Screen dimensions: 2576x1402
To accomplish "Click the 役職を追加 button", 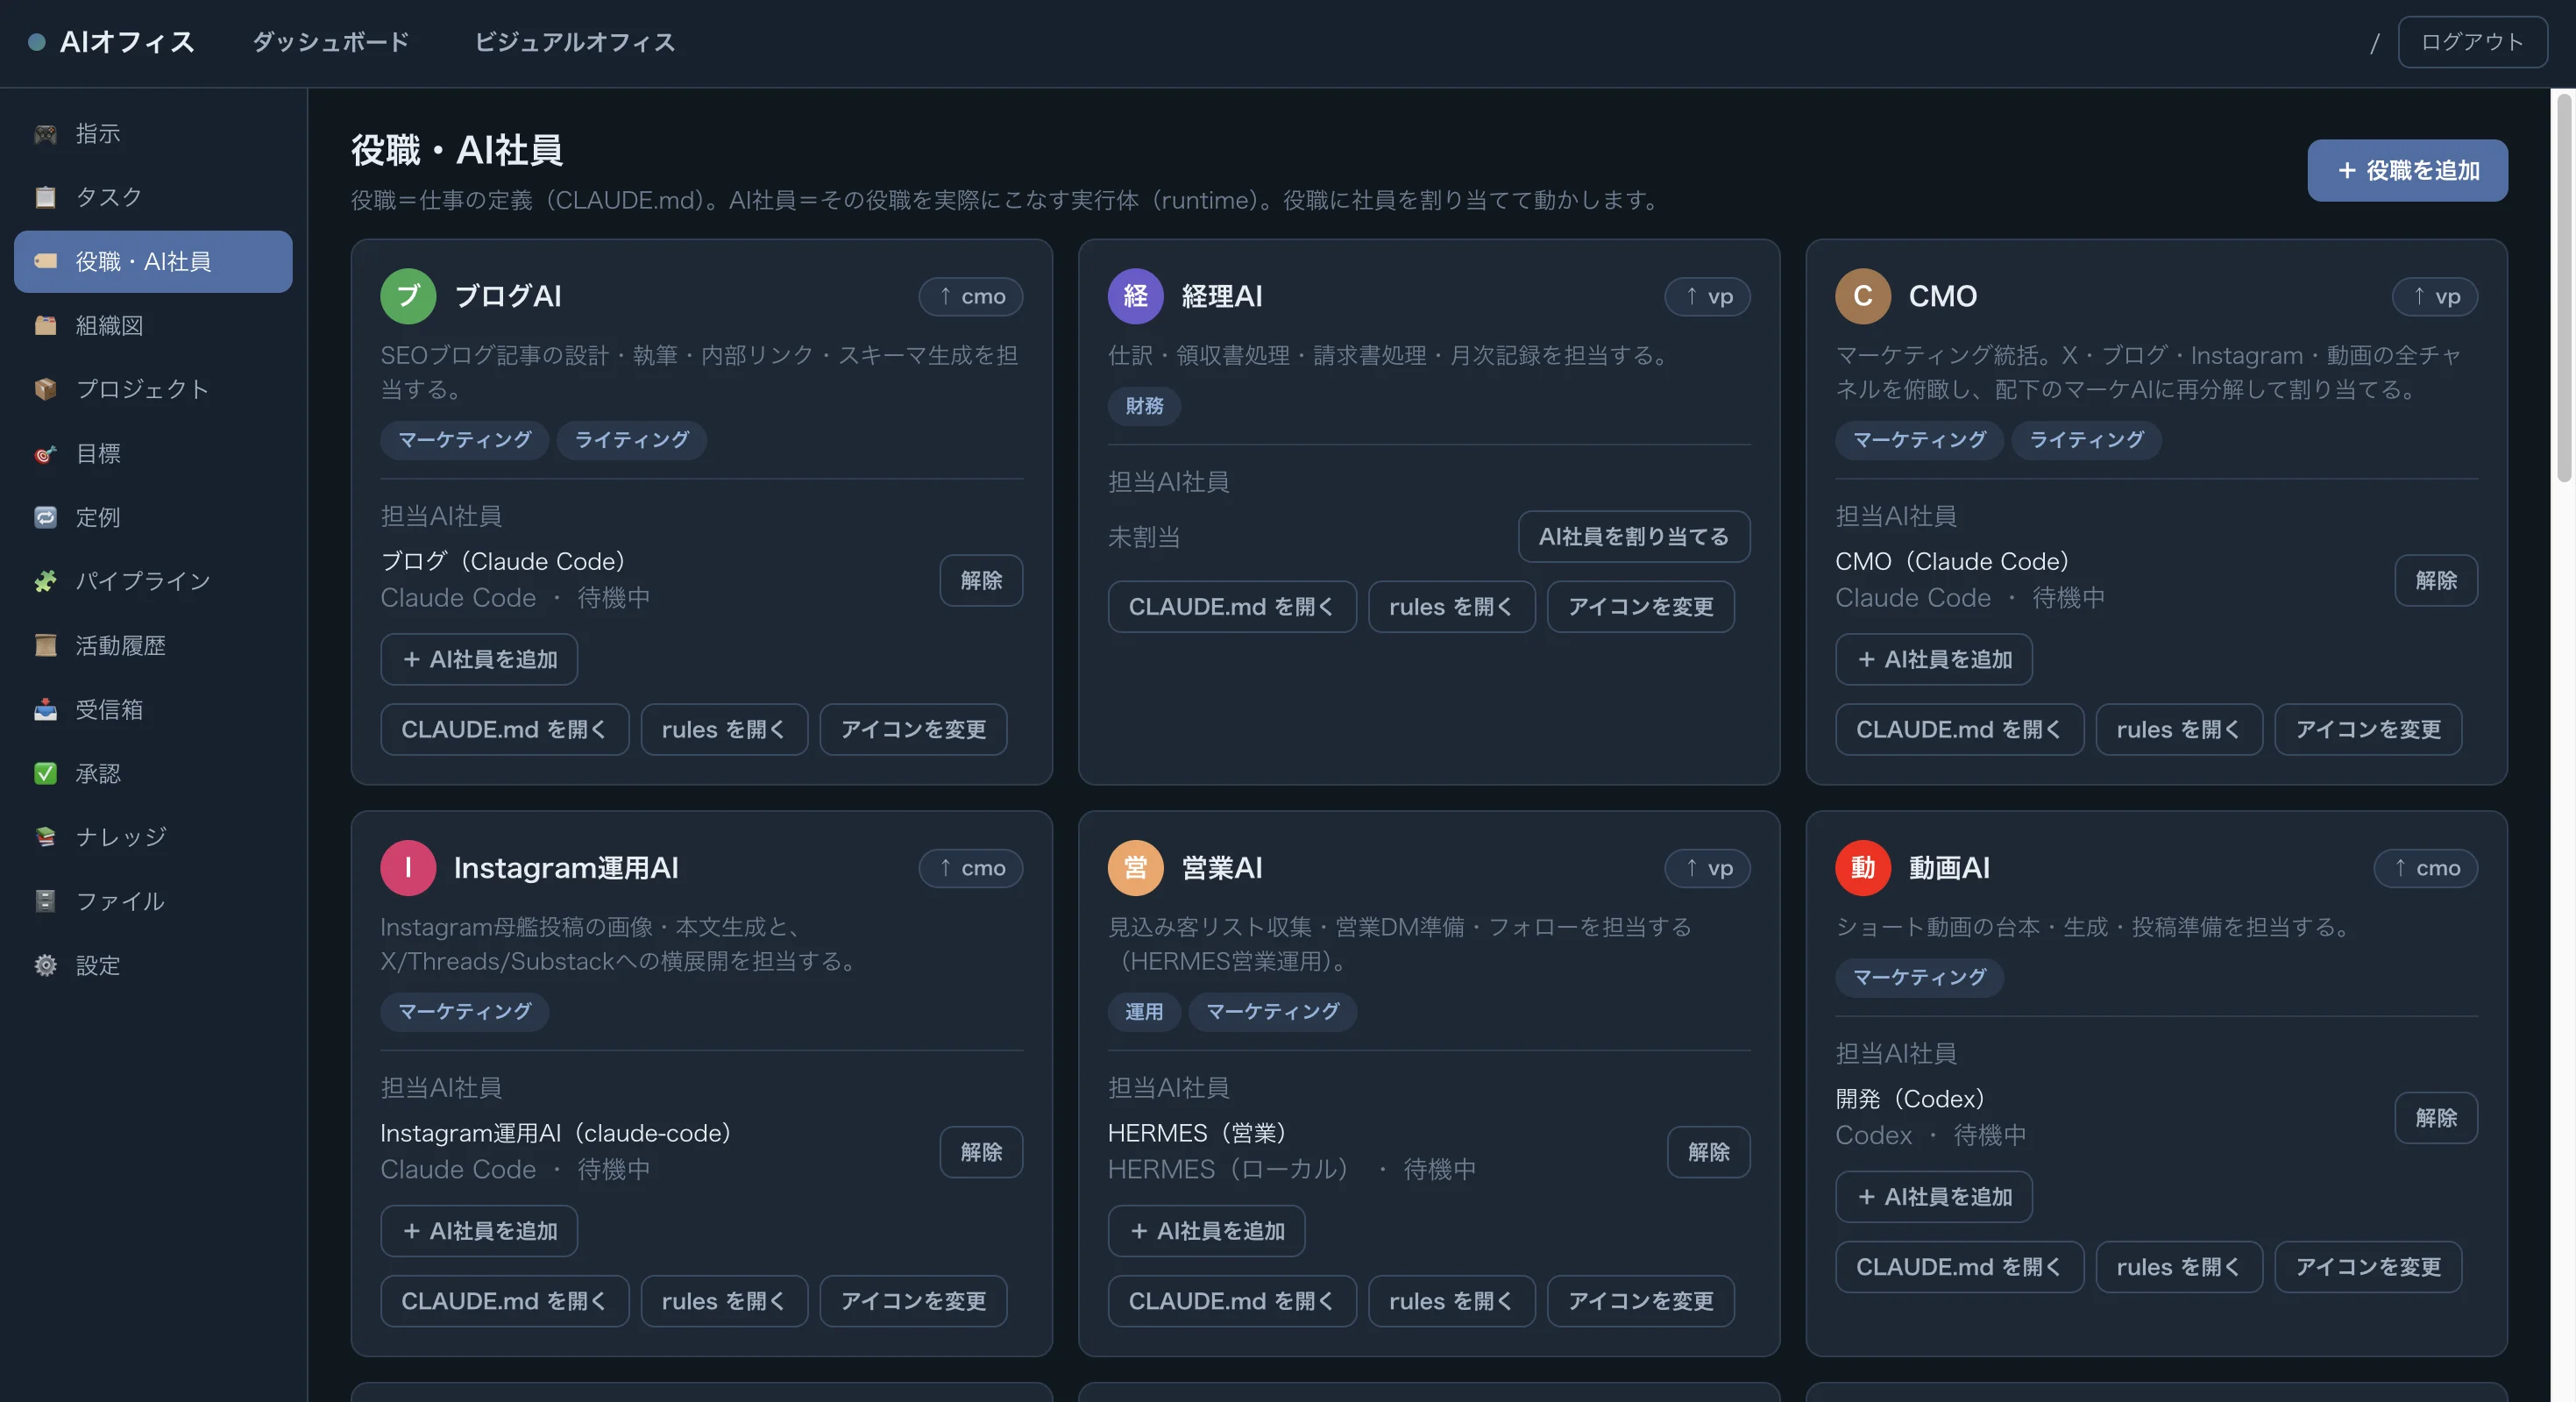I will 2406,171.
